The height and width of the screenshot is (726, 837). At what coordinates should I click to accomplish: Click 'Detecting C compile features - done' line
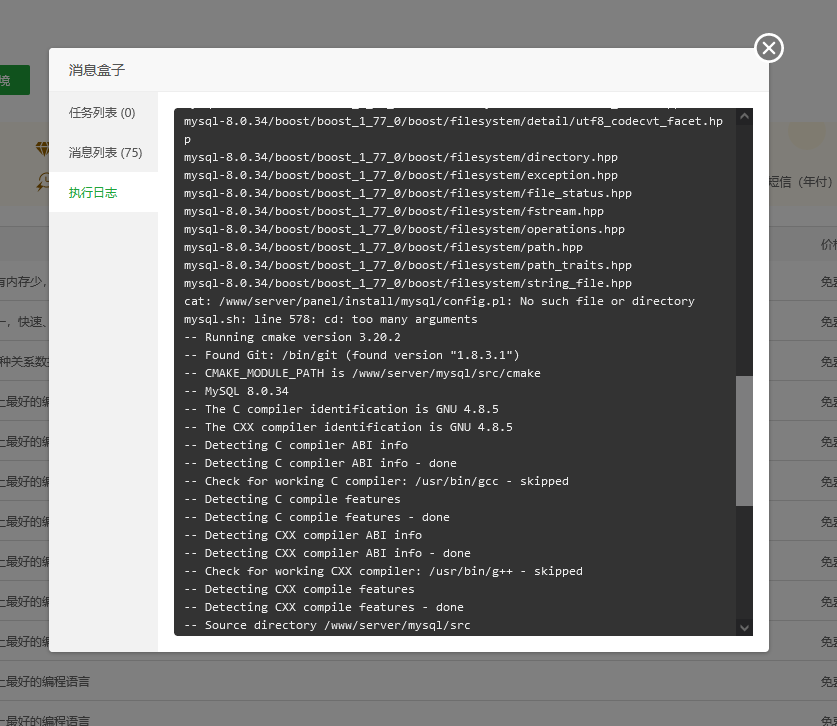pos(317,517)
